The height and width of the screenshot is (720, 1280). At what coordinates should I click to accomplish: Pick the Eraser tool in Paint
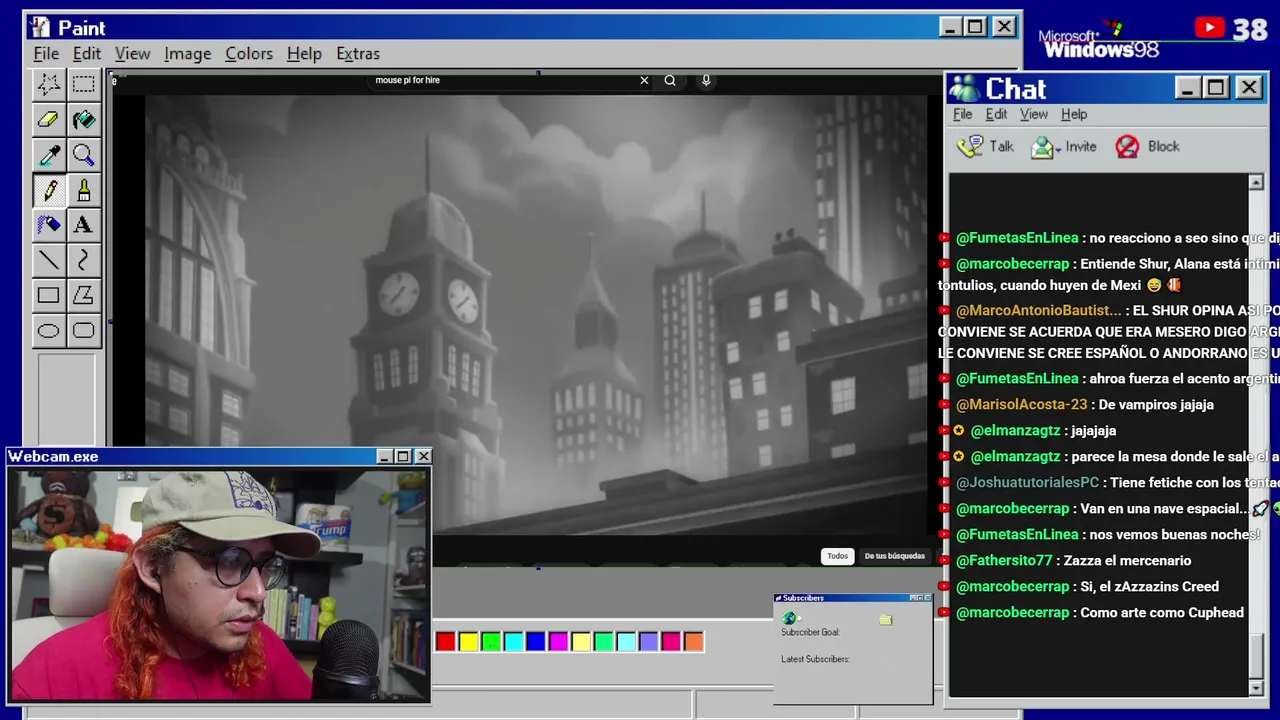[x=48, y=120]
